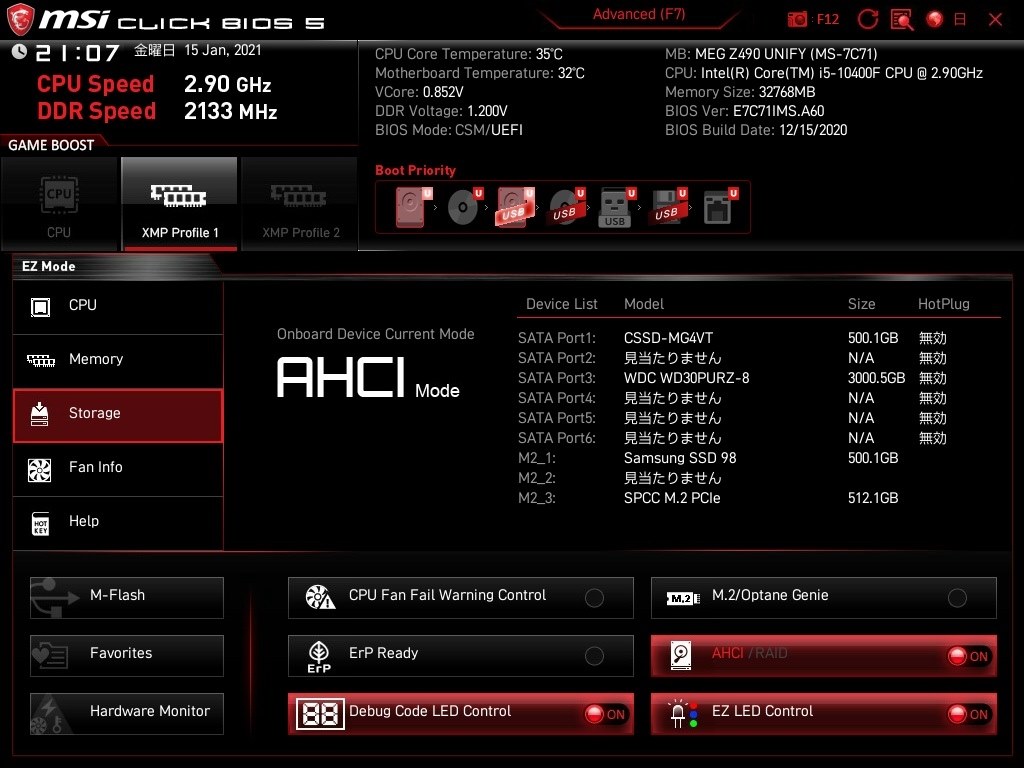Image resolution: width=1024 pixels, height=768 pixels.
Task: Click the CPU sidebar icon
Action: pyautogui.click(x=40, y=306)
